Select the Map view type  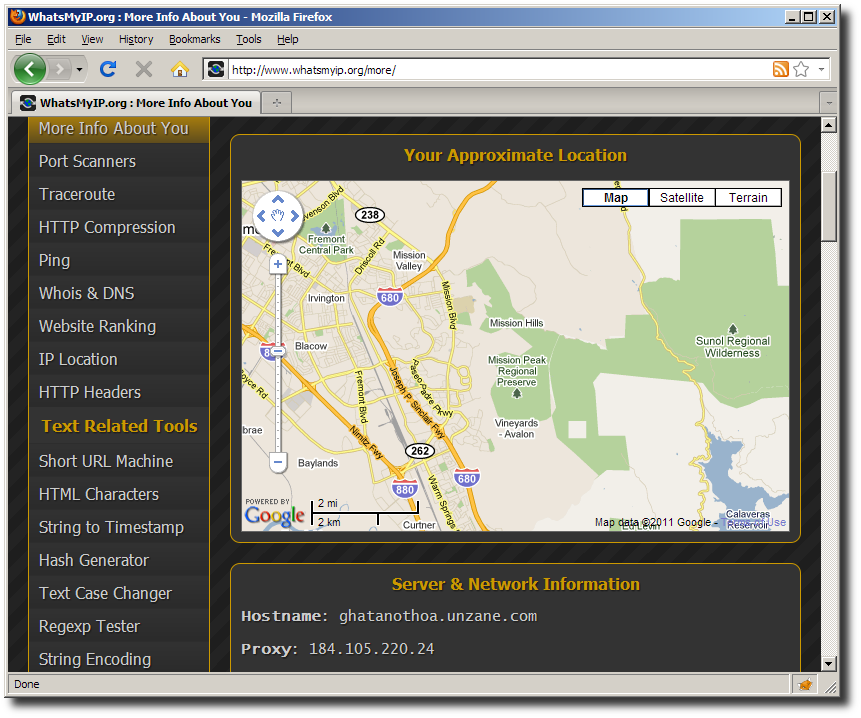click(x=616, y=197)
